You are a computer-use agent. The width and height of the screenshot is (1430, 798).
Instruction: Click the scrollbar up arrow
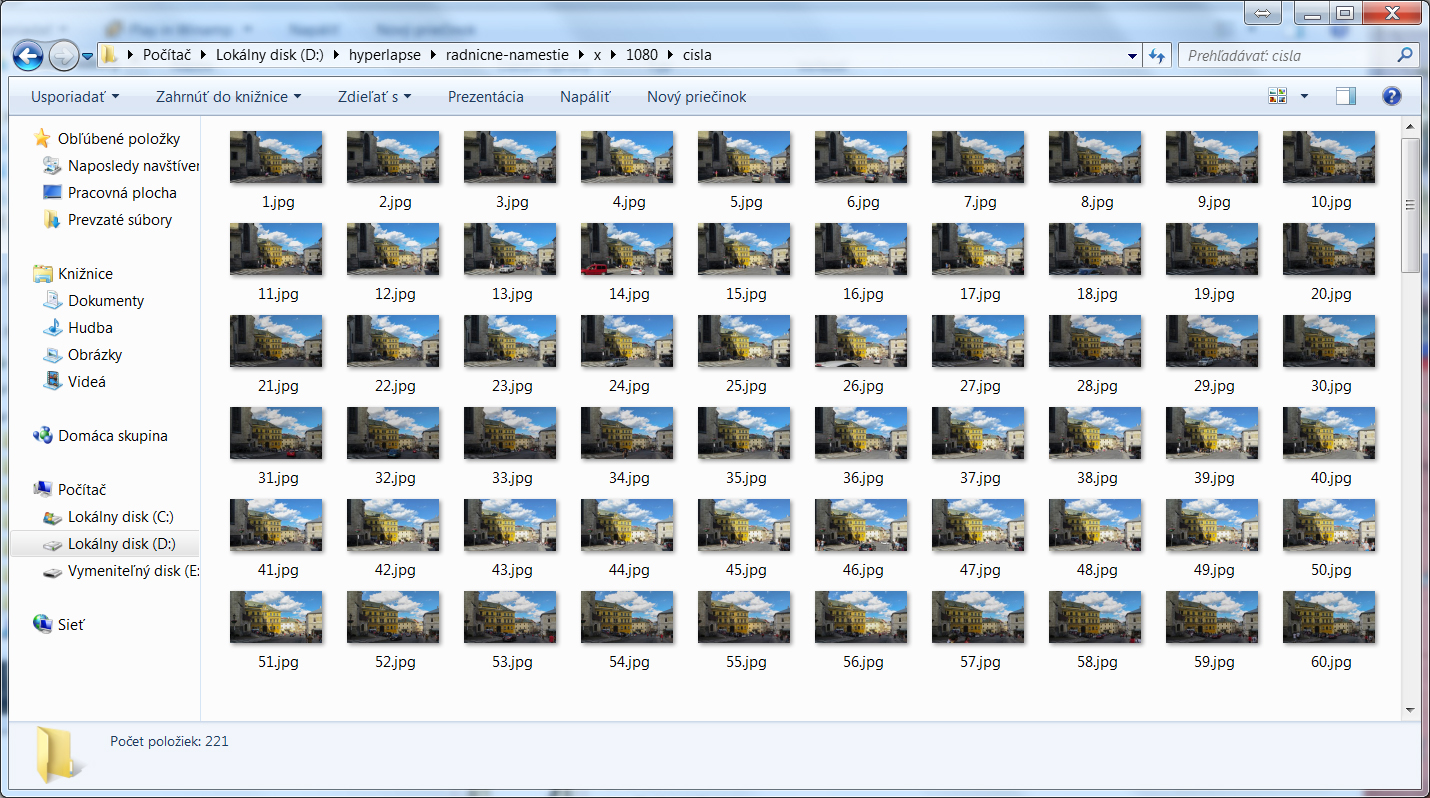point(1410,127)
